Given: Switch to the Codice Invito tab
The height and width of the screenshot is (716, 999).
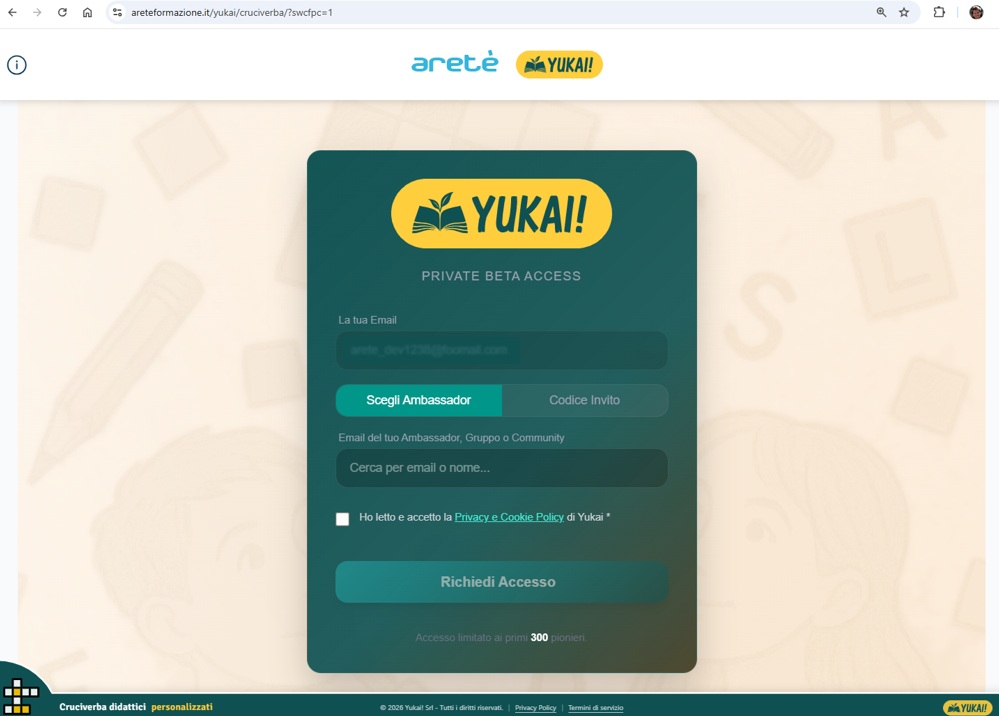Looking at the screenshot, I should point(585,400).
